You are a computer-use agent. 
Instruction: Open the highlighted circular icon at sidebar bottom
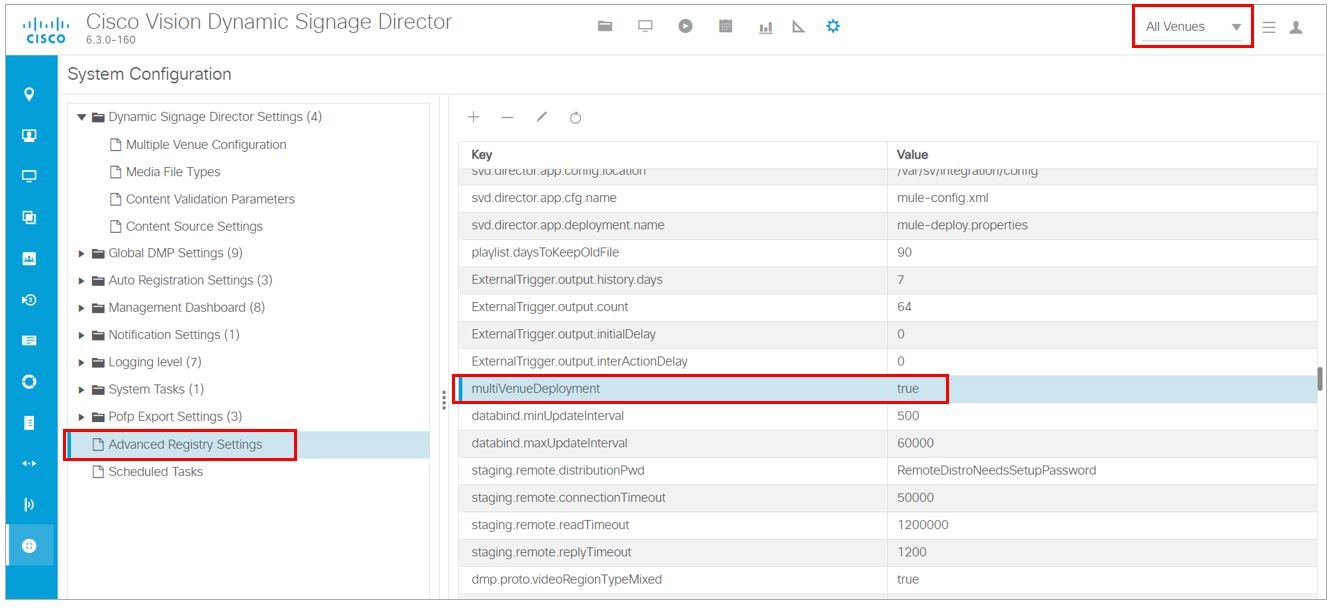click(x=31, y=545)
